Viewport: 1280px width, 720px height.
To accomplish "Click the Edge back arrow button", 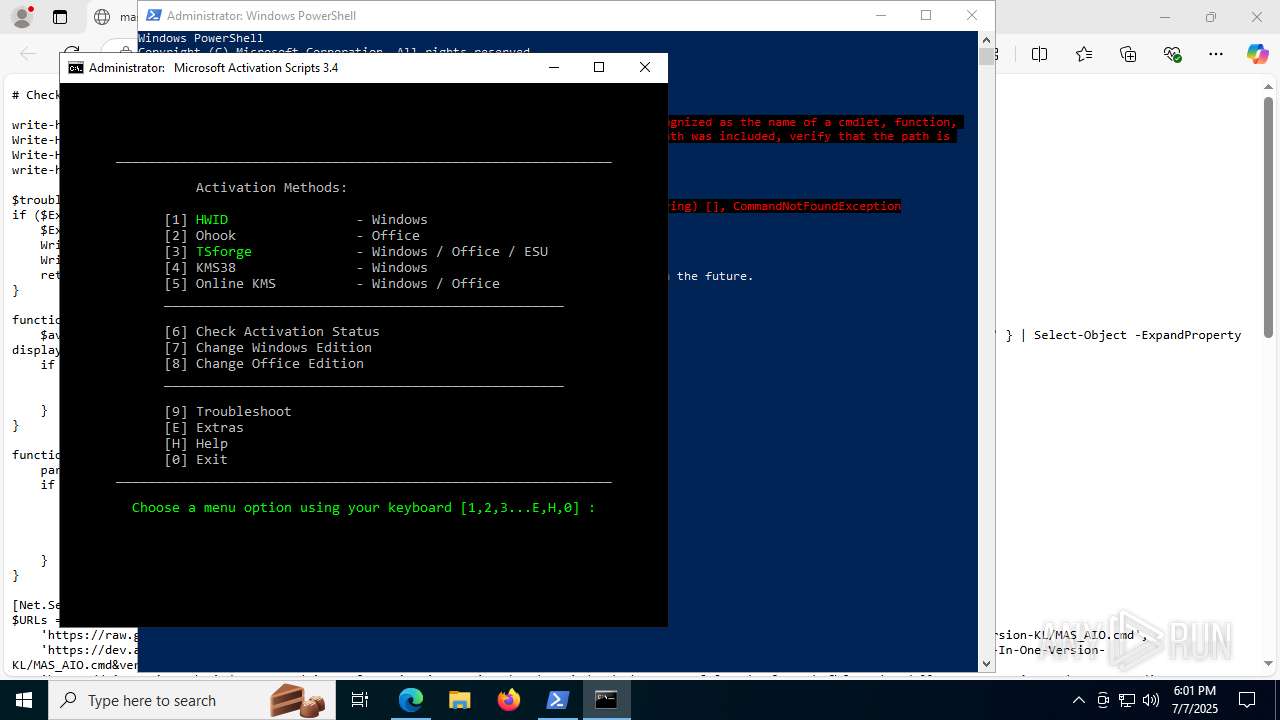I will coord(28,54).
